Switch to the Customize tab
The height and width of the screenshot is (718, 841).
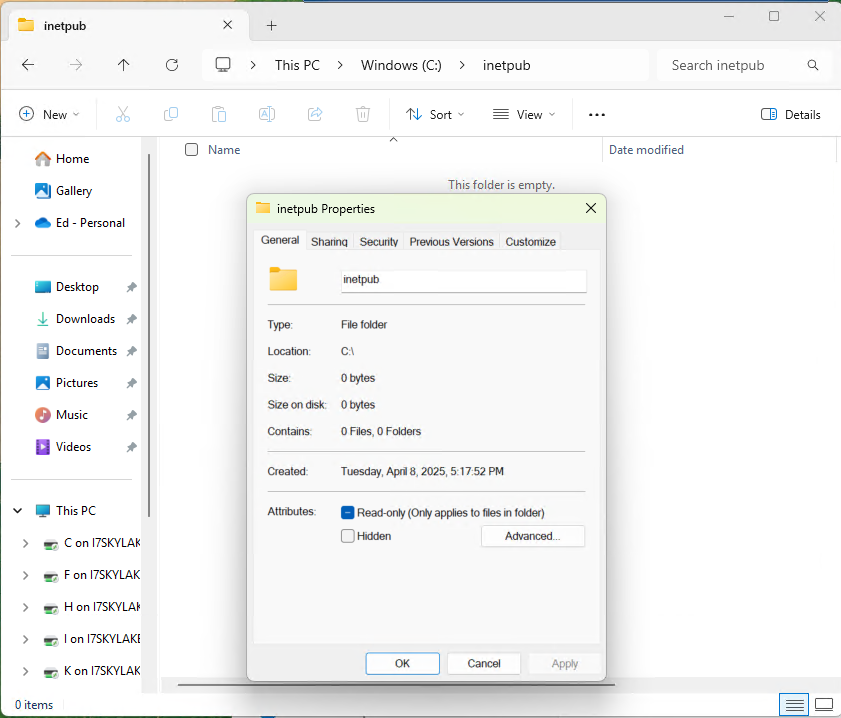(x=530, y=241)
